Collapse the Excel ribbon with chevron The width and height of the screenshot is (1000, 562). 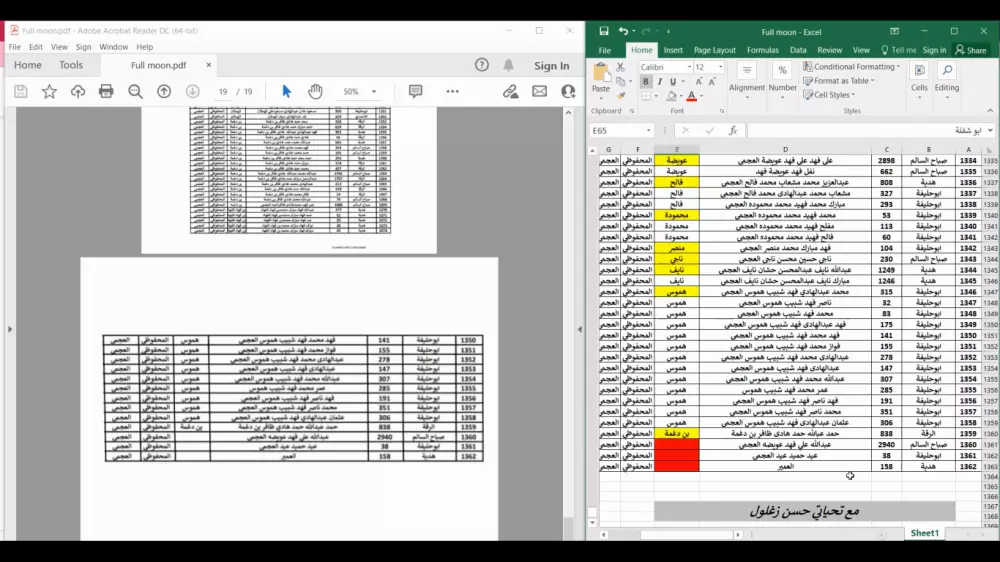coord(990,111)
